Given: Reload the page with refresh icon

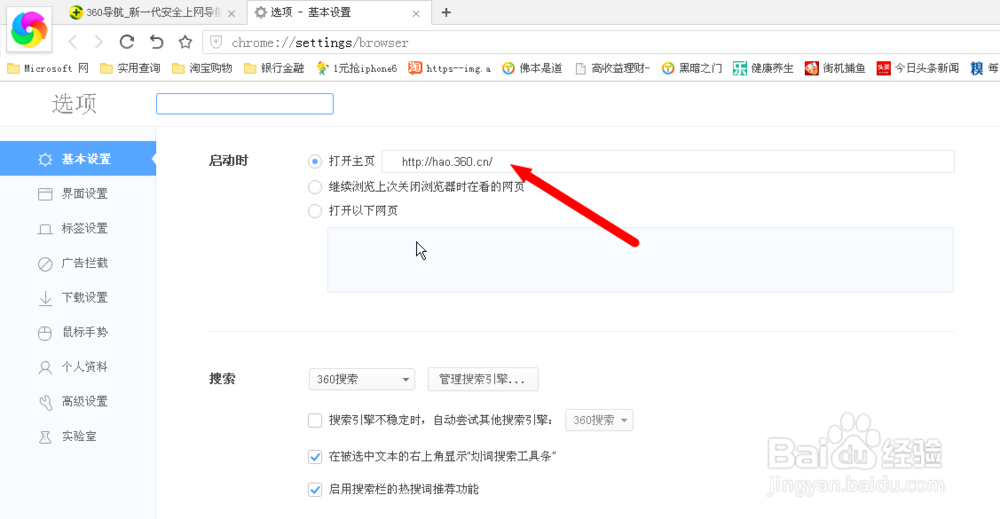Looking at the screenshot, I should tap(127, 42).
